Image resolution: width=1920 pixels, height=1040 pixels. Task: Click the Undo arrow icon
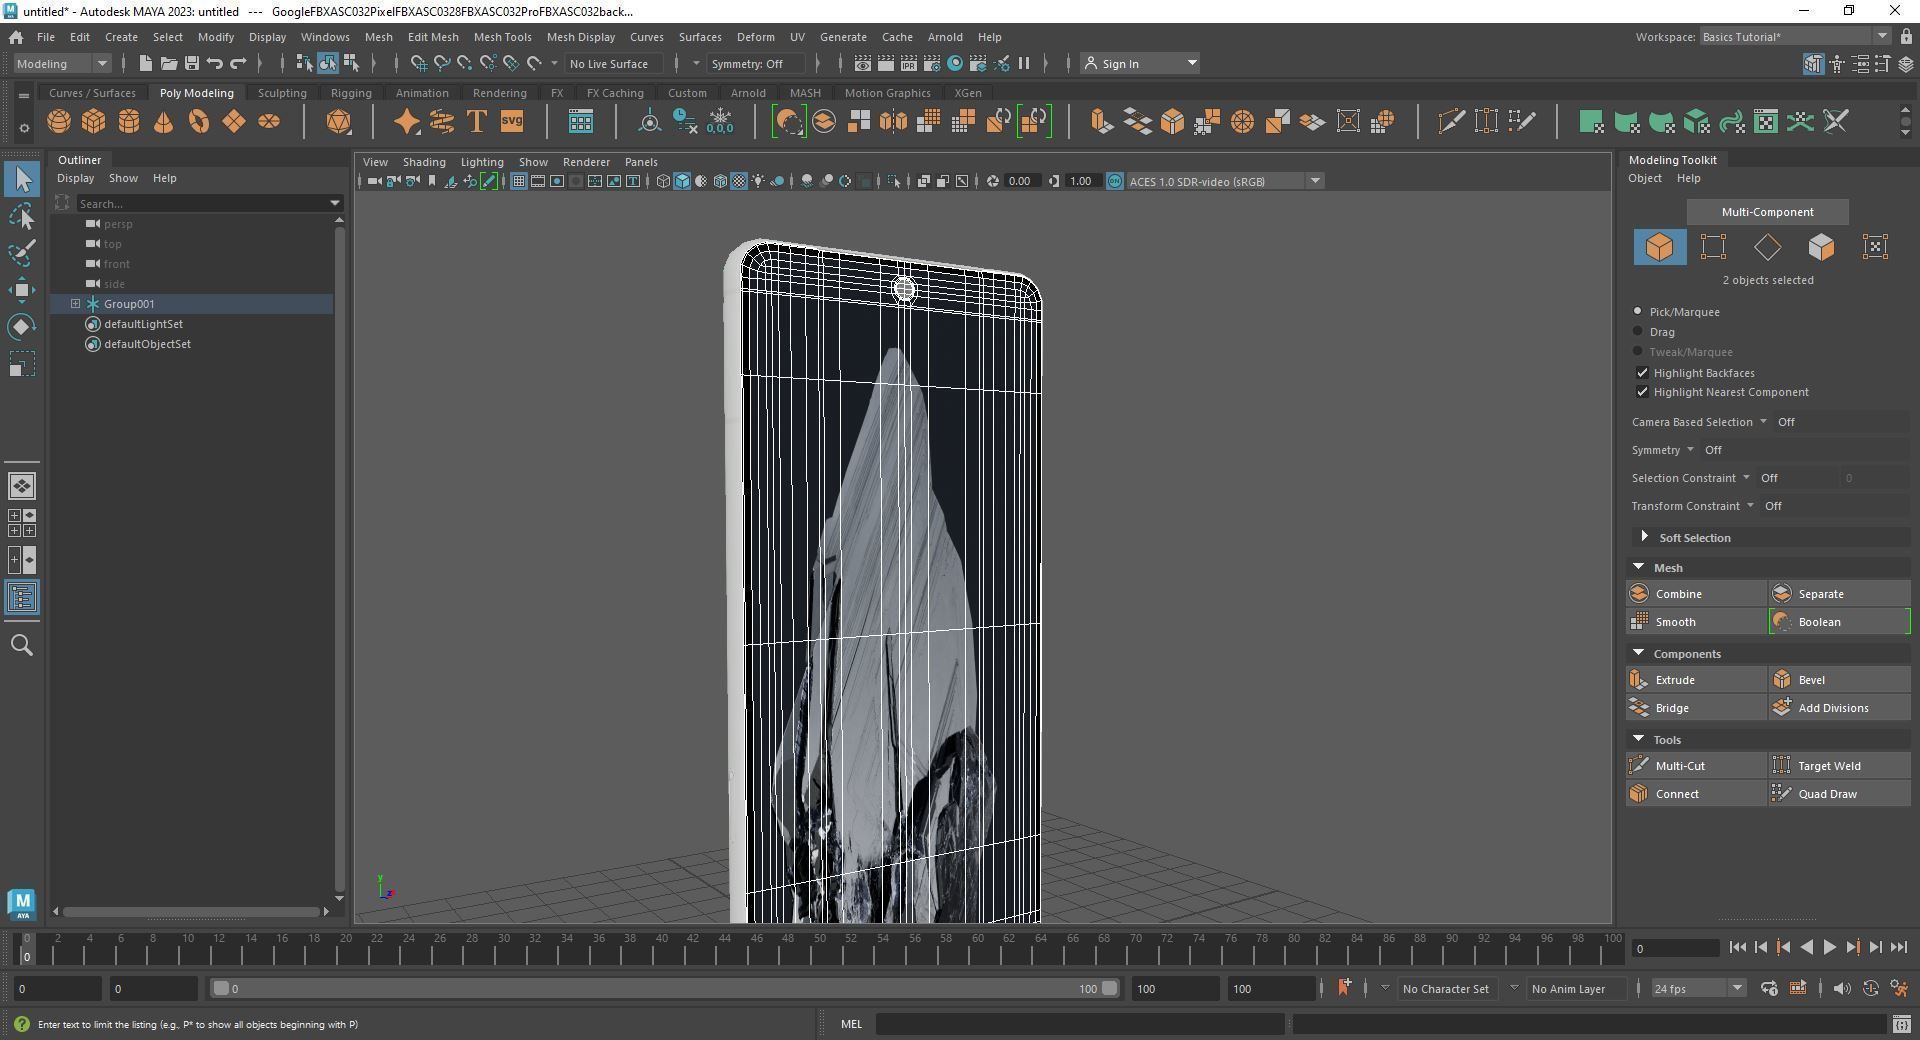[x=214, y=63]
